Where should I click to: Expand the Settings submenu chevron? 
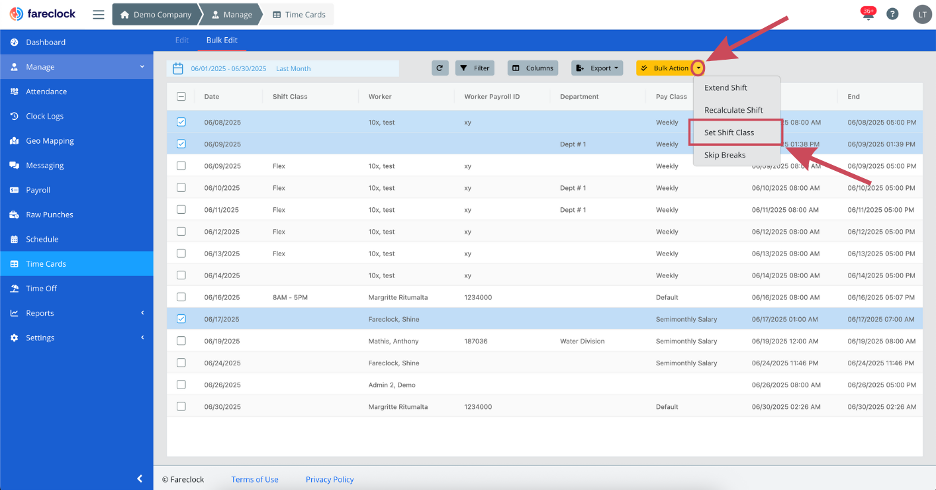click(x=143, y=338)
